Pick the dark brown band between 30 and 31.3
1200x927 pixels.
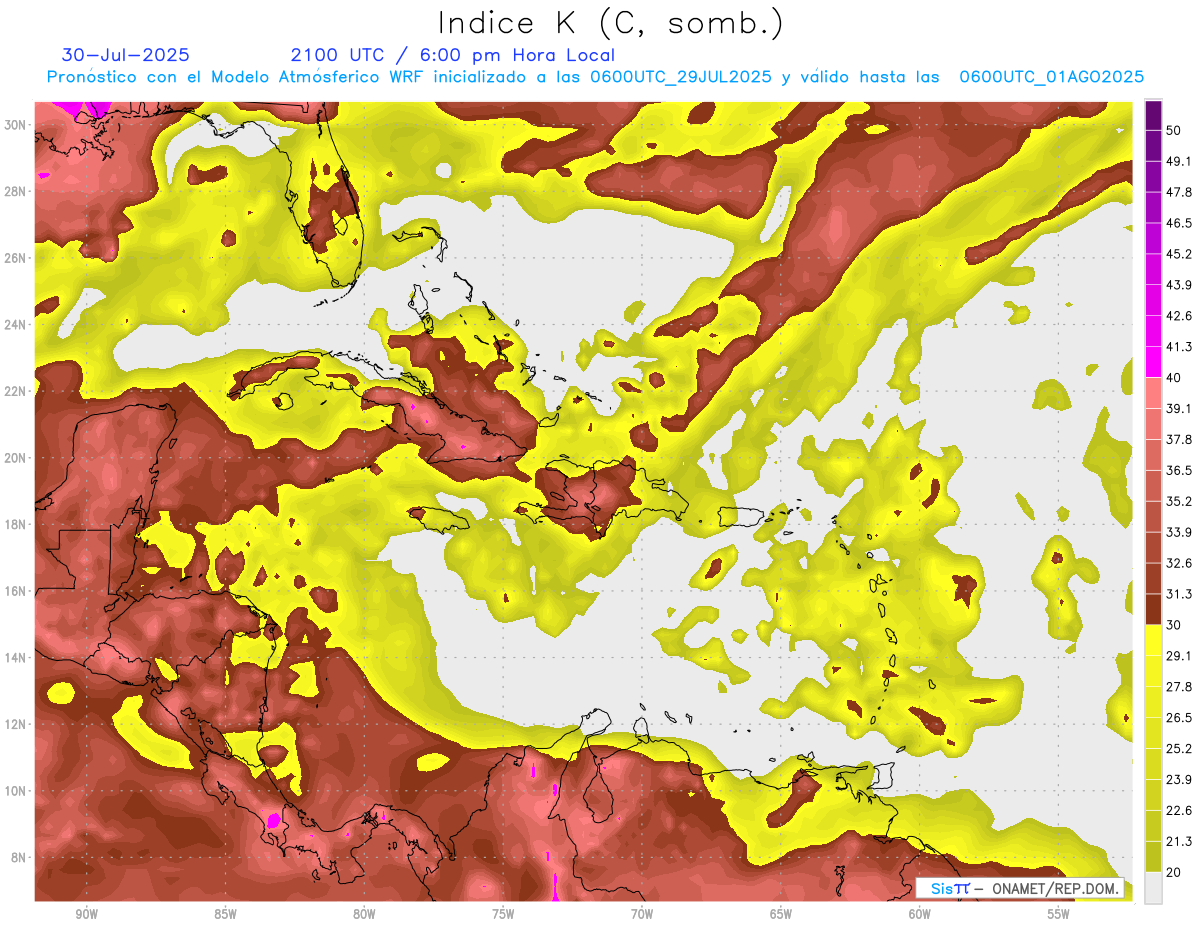[1153, 609]
